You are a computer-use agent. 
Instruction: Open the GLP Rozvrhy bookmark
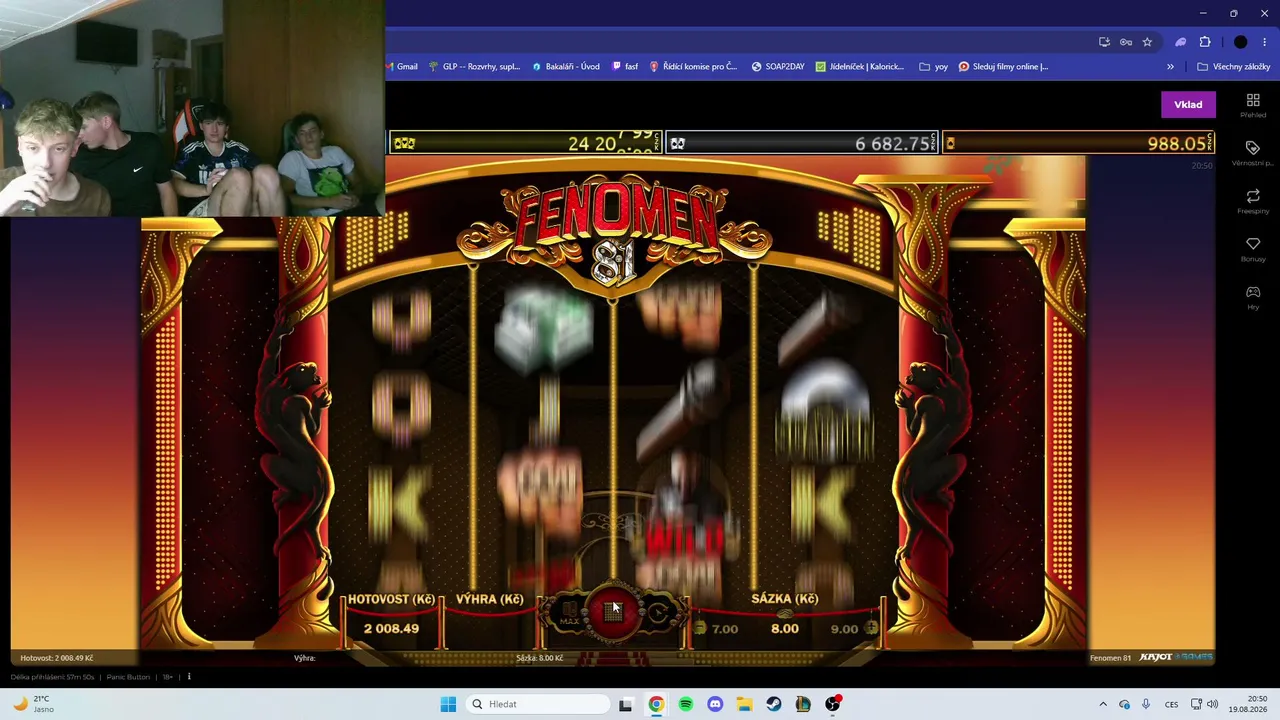pos(474,67)
